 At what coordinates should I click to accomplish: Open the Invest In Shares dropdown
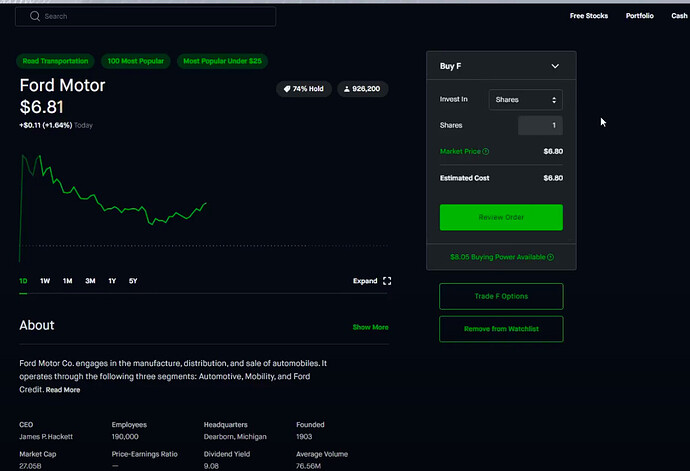point(525,100)
